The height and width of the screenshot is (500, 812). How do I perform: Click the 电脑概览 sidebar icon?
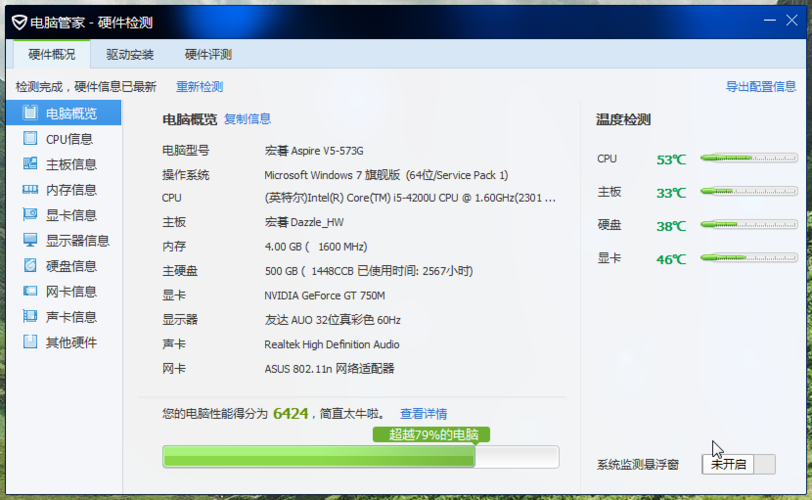[x=30, y=112]
